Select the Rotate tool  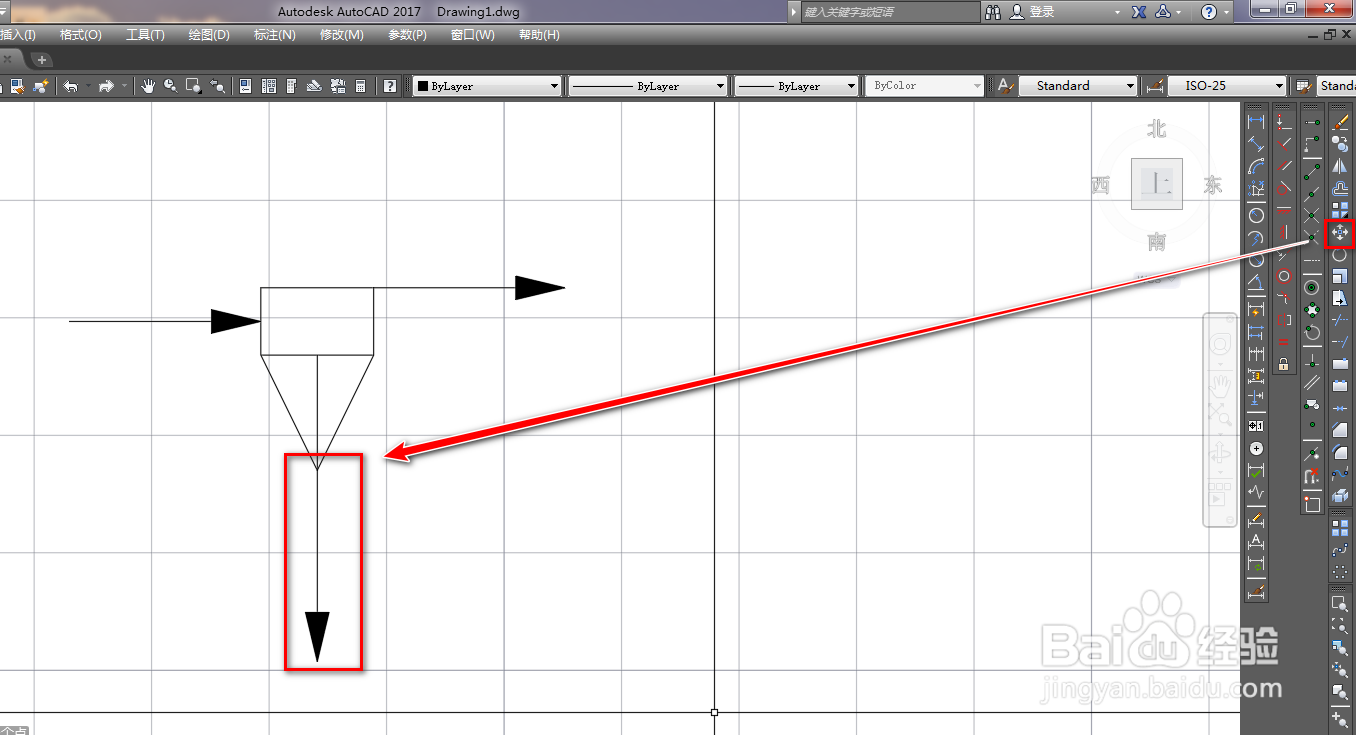coord(1340,255)
